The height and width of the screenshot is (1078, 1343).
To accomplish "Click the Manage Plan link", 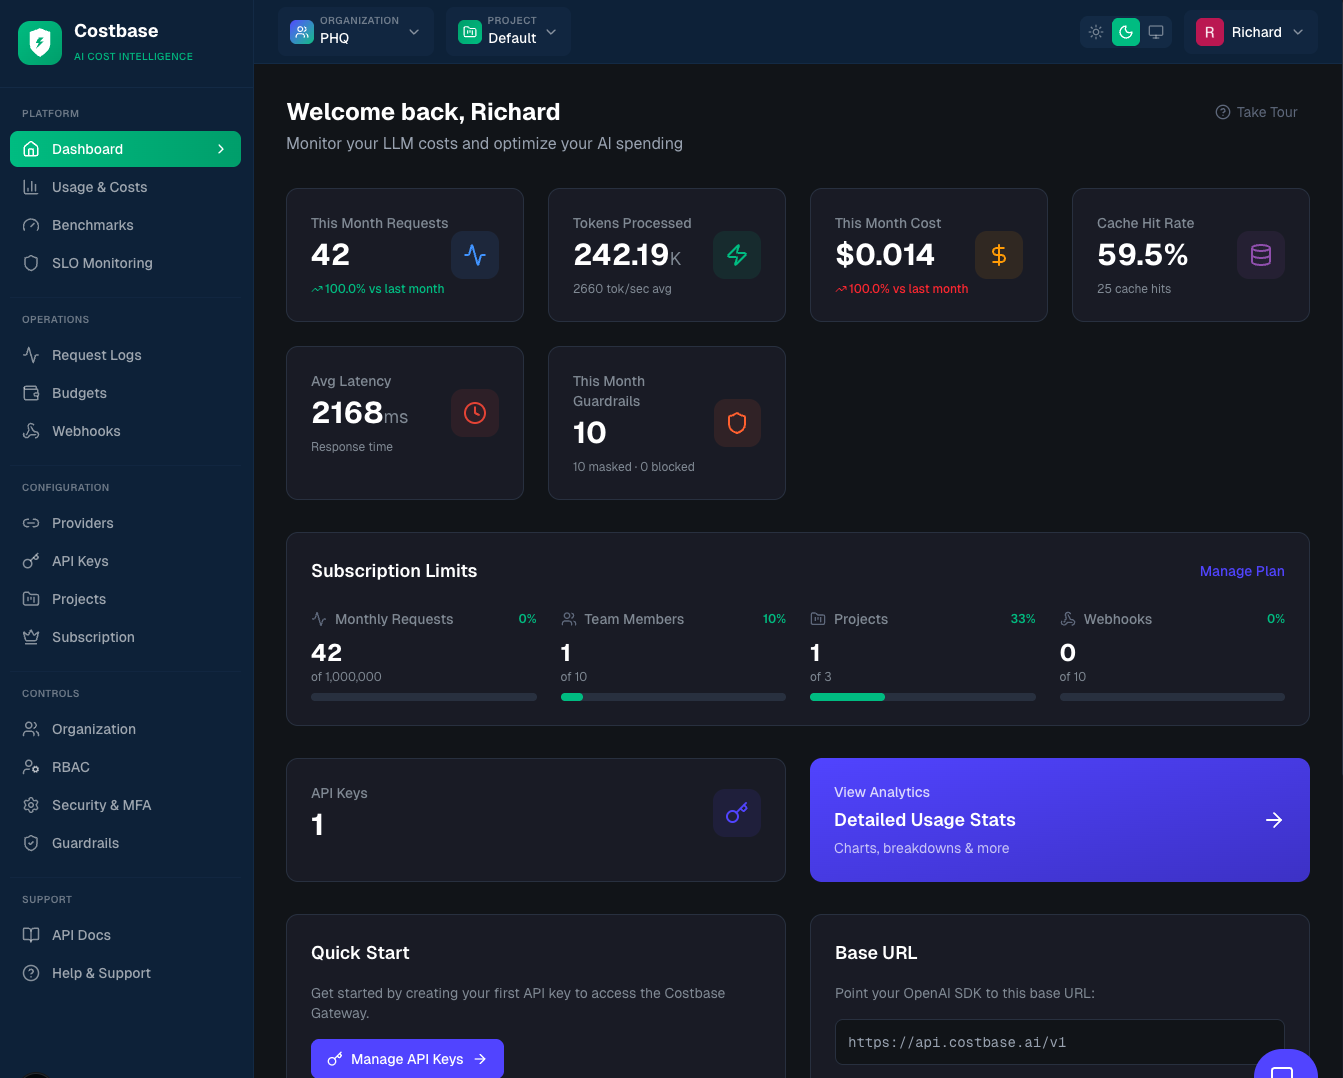I will pos(1242,571).
